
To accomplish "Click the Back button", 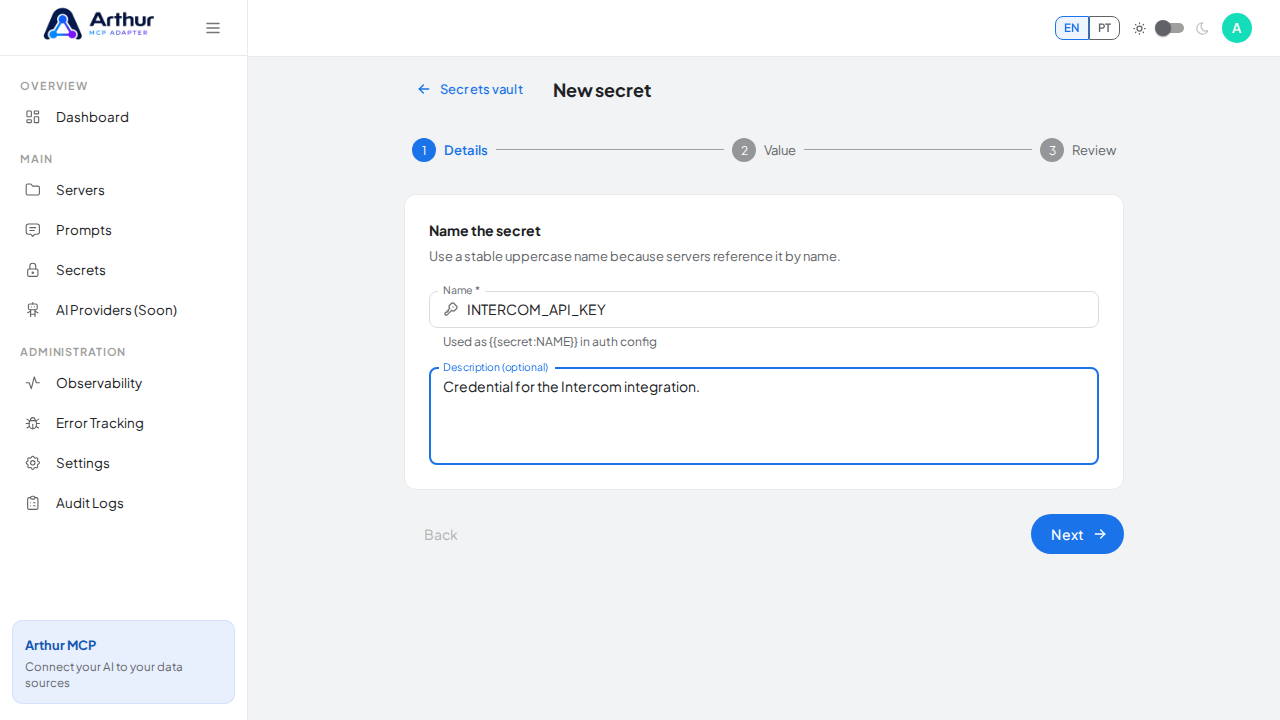I will click(x=441, y=534).
